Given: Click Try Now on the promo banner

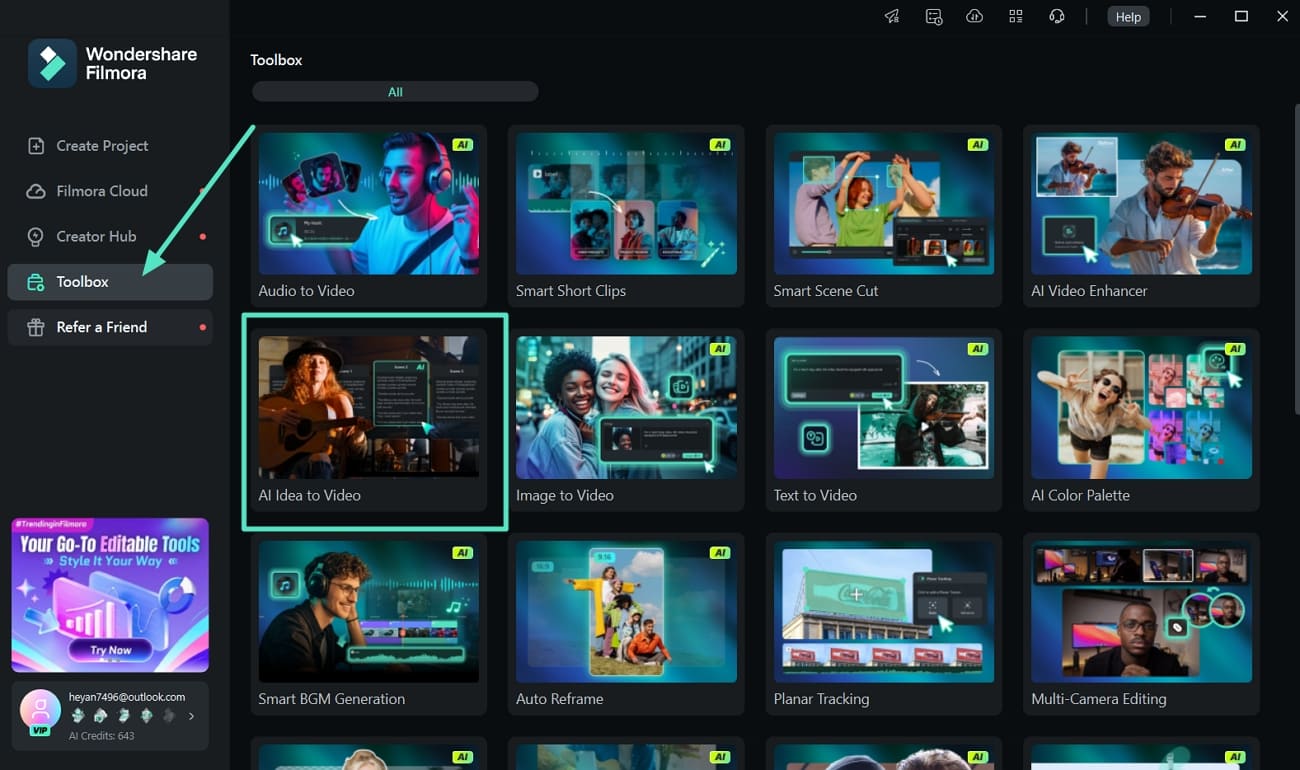Looking at the screenshot, I should coord(110,649).
